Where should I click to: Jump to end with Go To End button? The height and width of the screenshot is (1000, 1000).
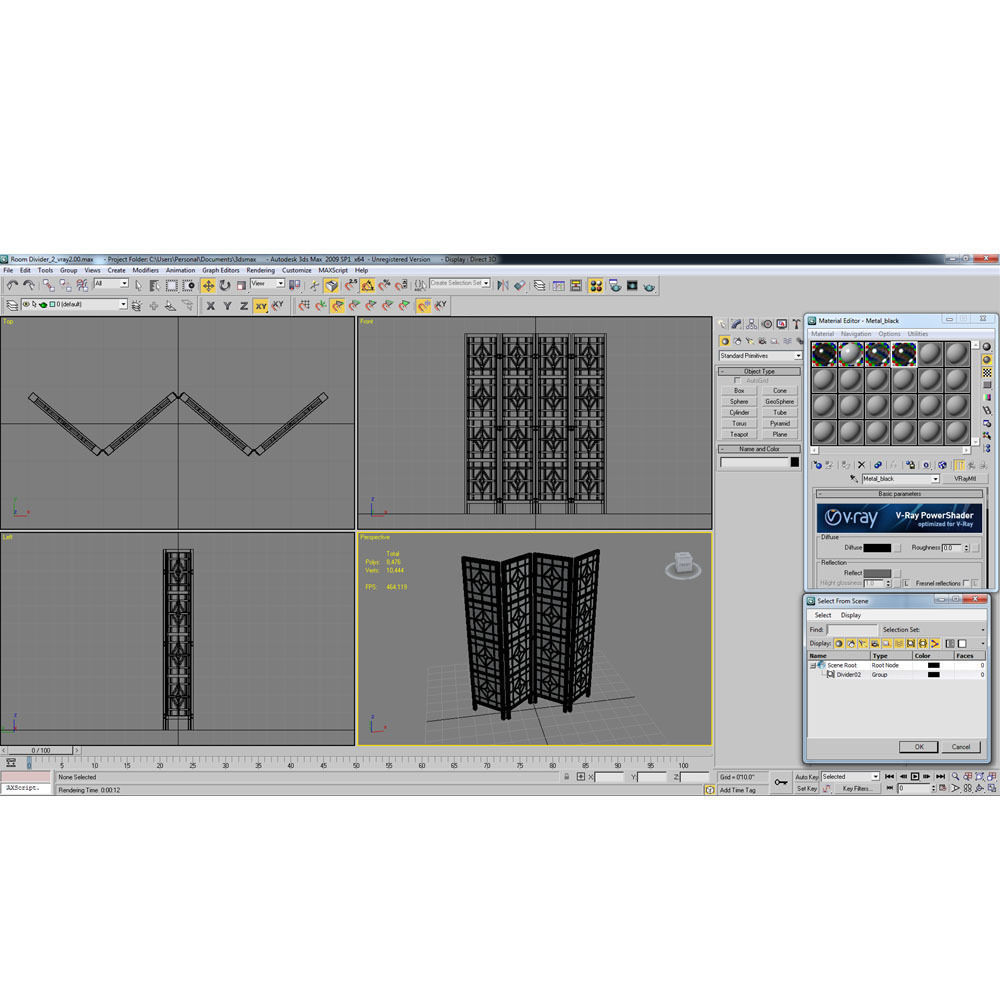tap(940, 776)
